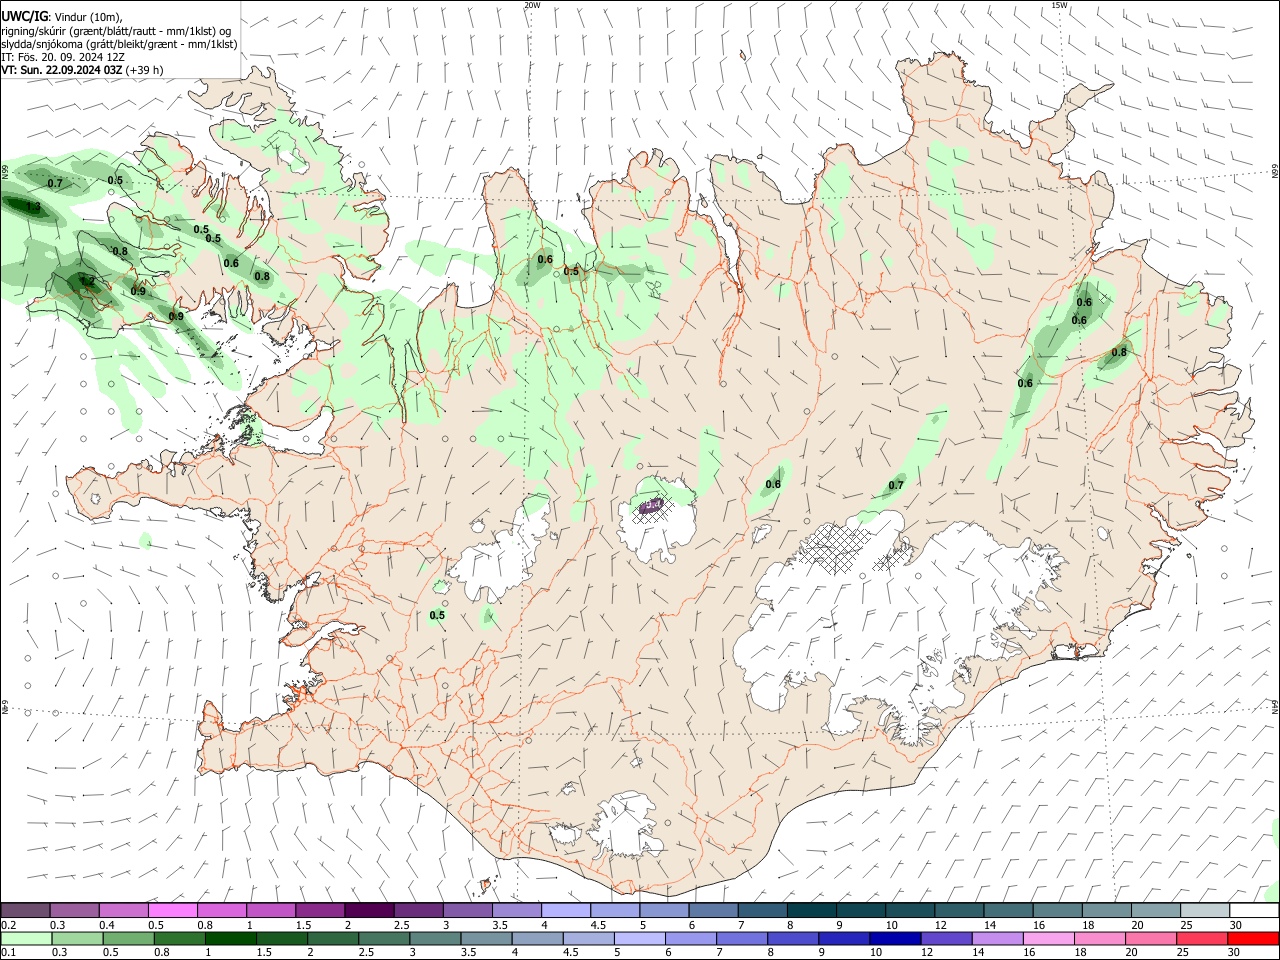Click the purple snowfall patch on Hofsjökull glacier
This screenshot has height=960, width=1280.
coord(652,506)
